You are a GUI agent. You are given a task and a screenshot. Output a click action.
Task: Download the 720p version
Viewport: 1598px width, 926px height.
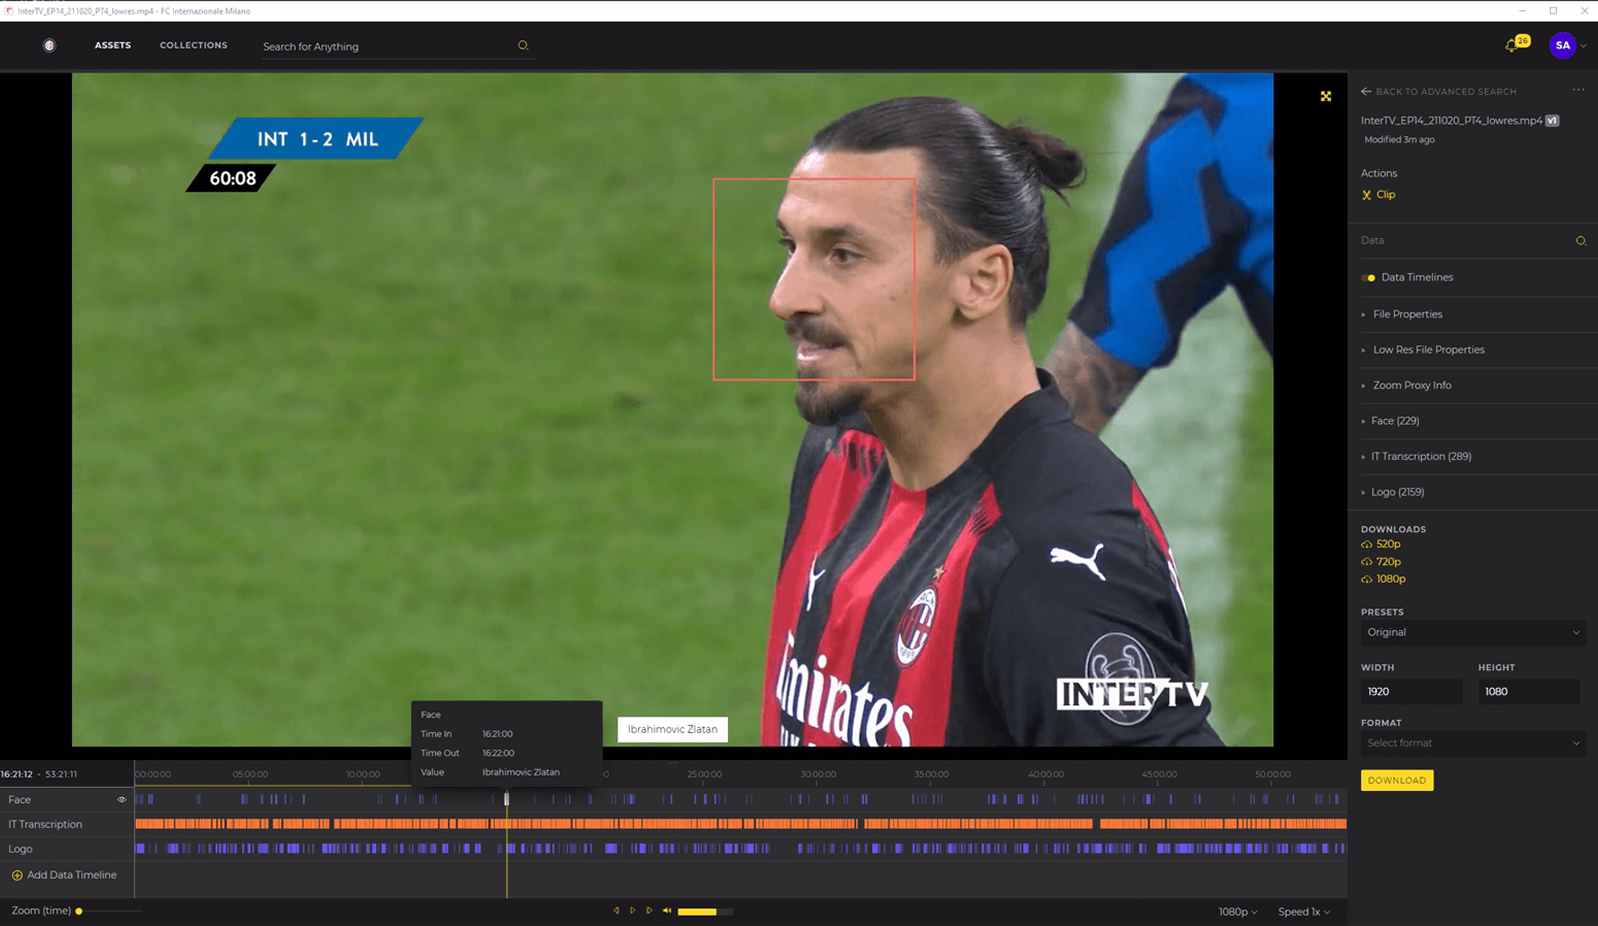click(1381, 562)
